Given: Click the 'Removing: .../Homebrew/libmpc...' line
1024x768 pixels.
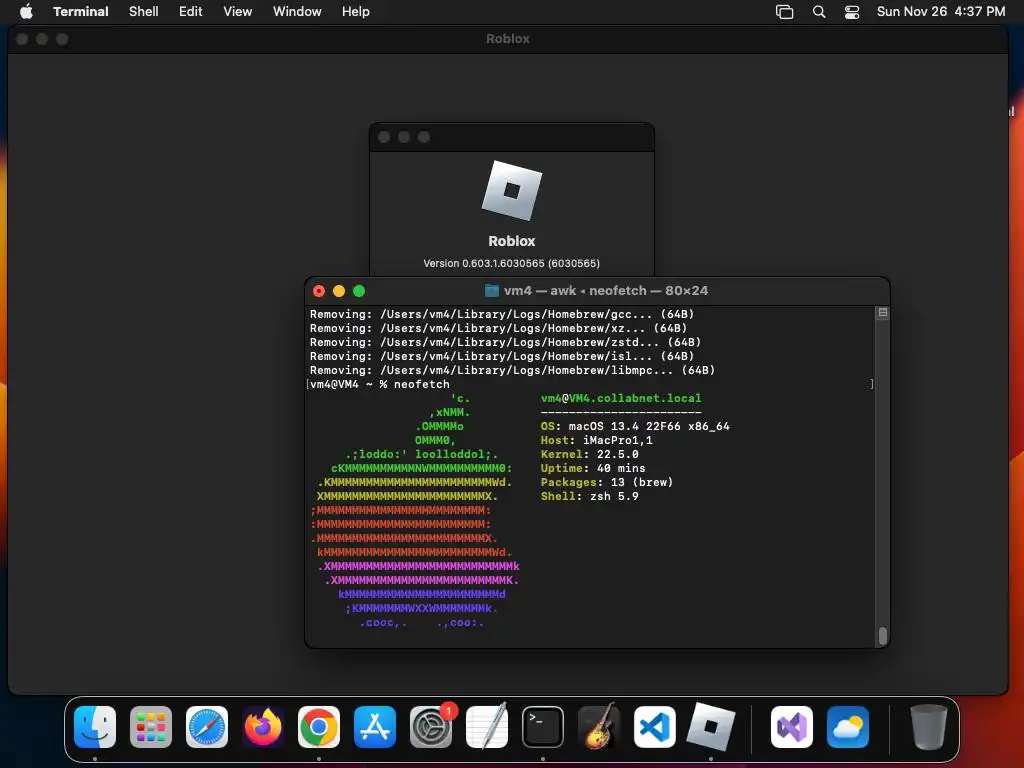Looking at the screenshot, I should point(513,370).
